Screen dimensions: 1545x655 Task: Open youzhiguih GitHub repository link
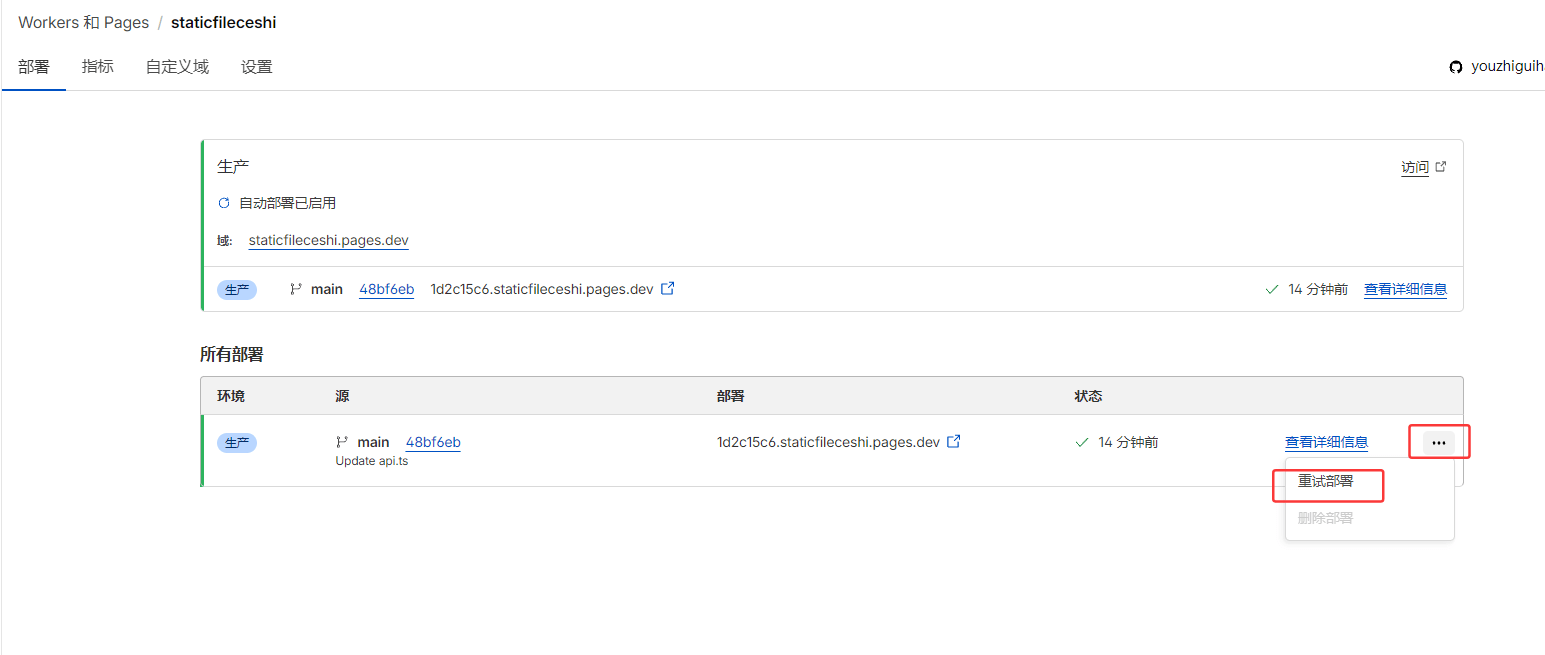click(1508, 67)
